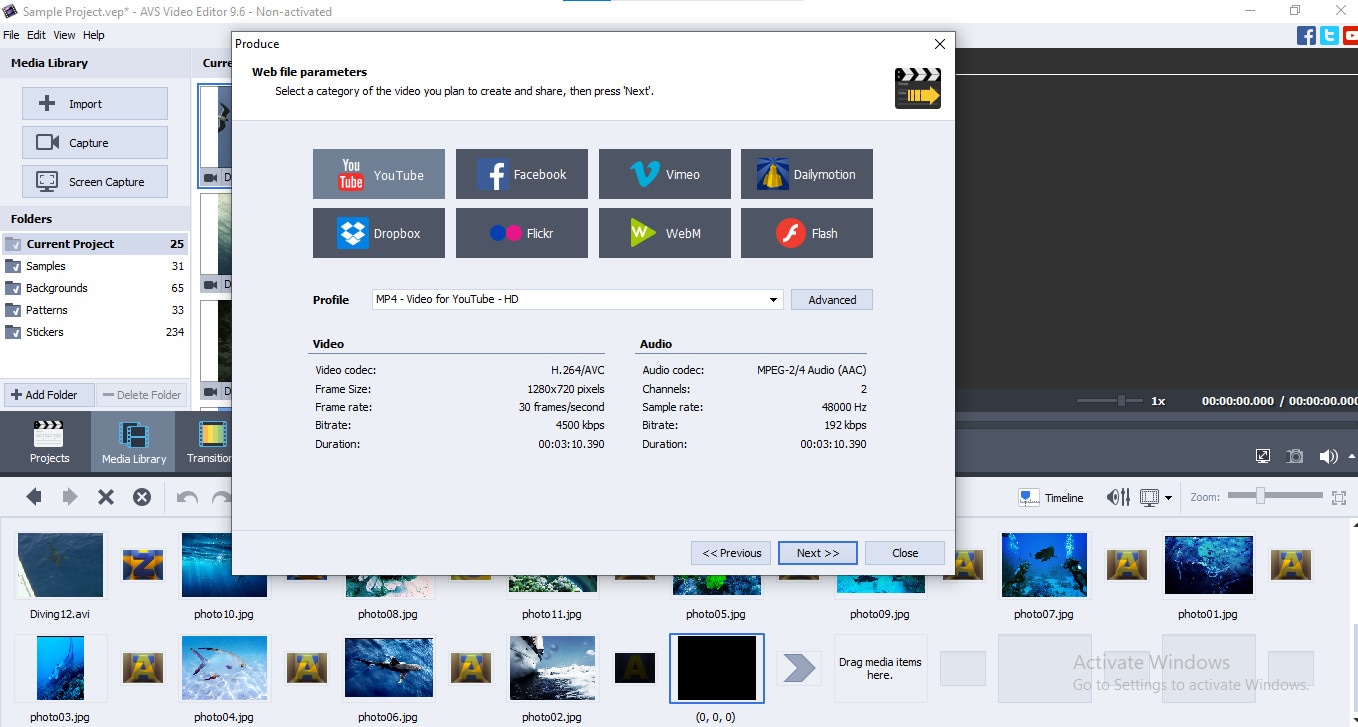Select photo04.jpg storyboard thumbnail
The image size is (1358, 727).
pyautogui.click(x=224, y=668)
